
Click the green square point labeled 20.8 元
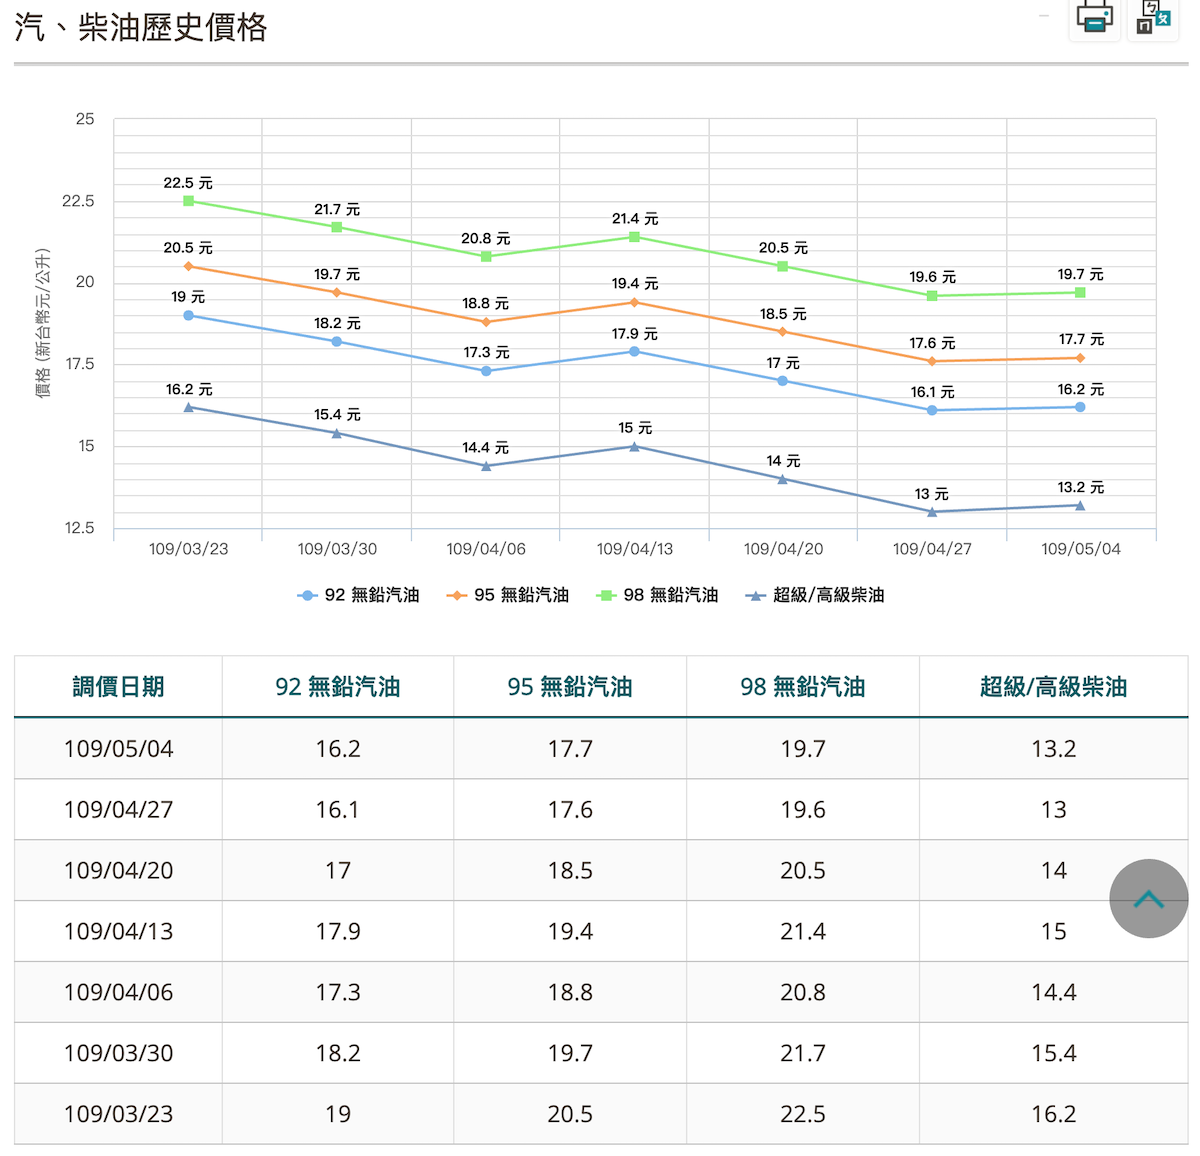[x=486, y=257]
